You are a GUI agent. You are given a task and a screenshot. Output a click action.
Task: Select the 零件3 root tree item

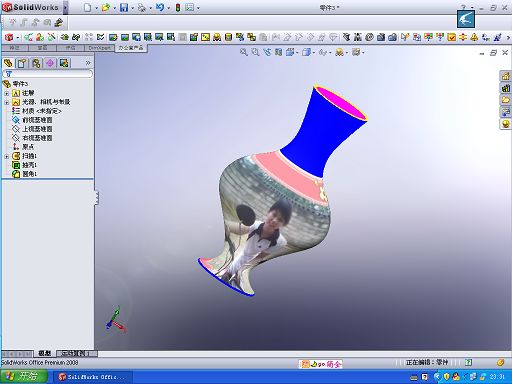20,84
